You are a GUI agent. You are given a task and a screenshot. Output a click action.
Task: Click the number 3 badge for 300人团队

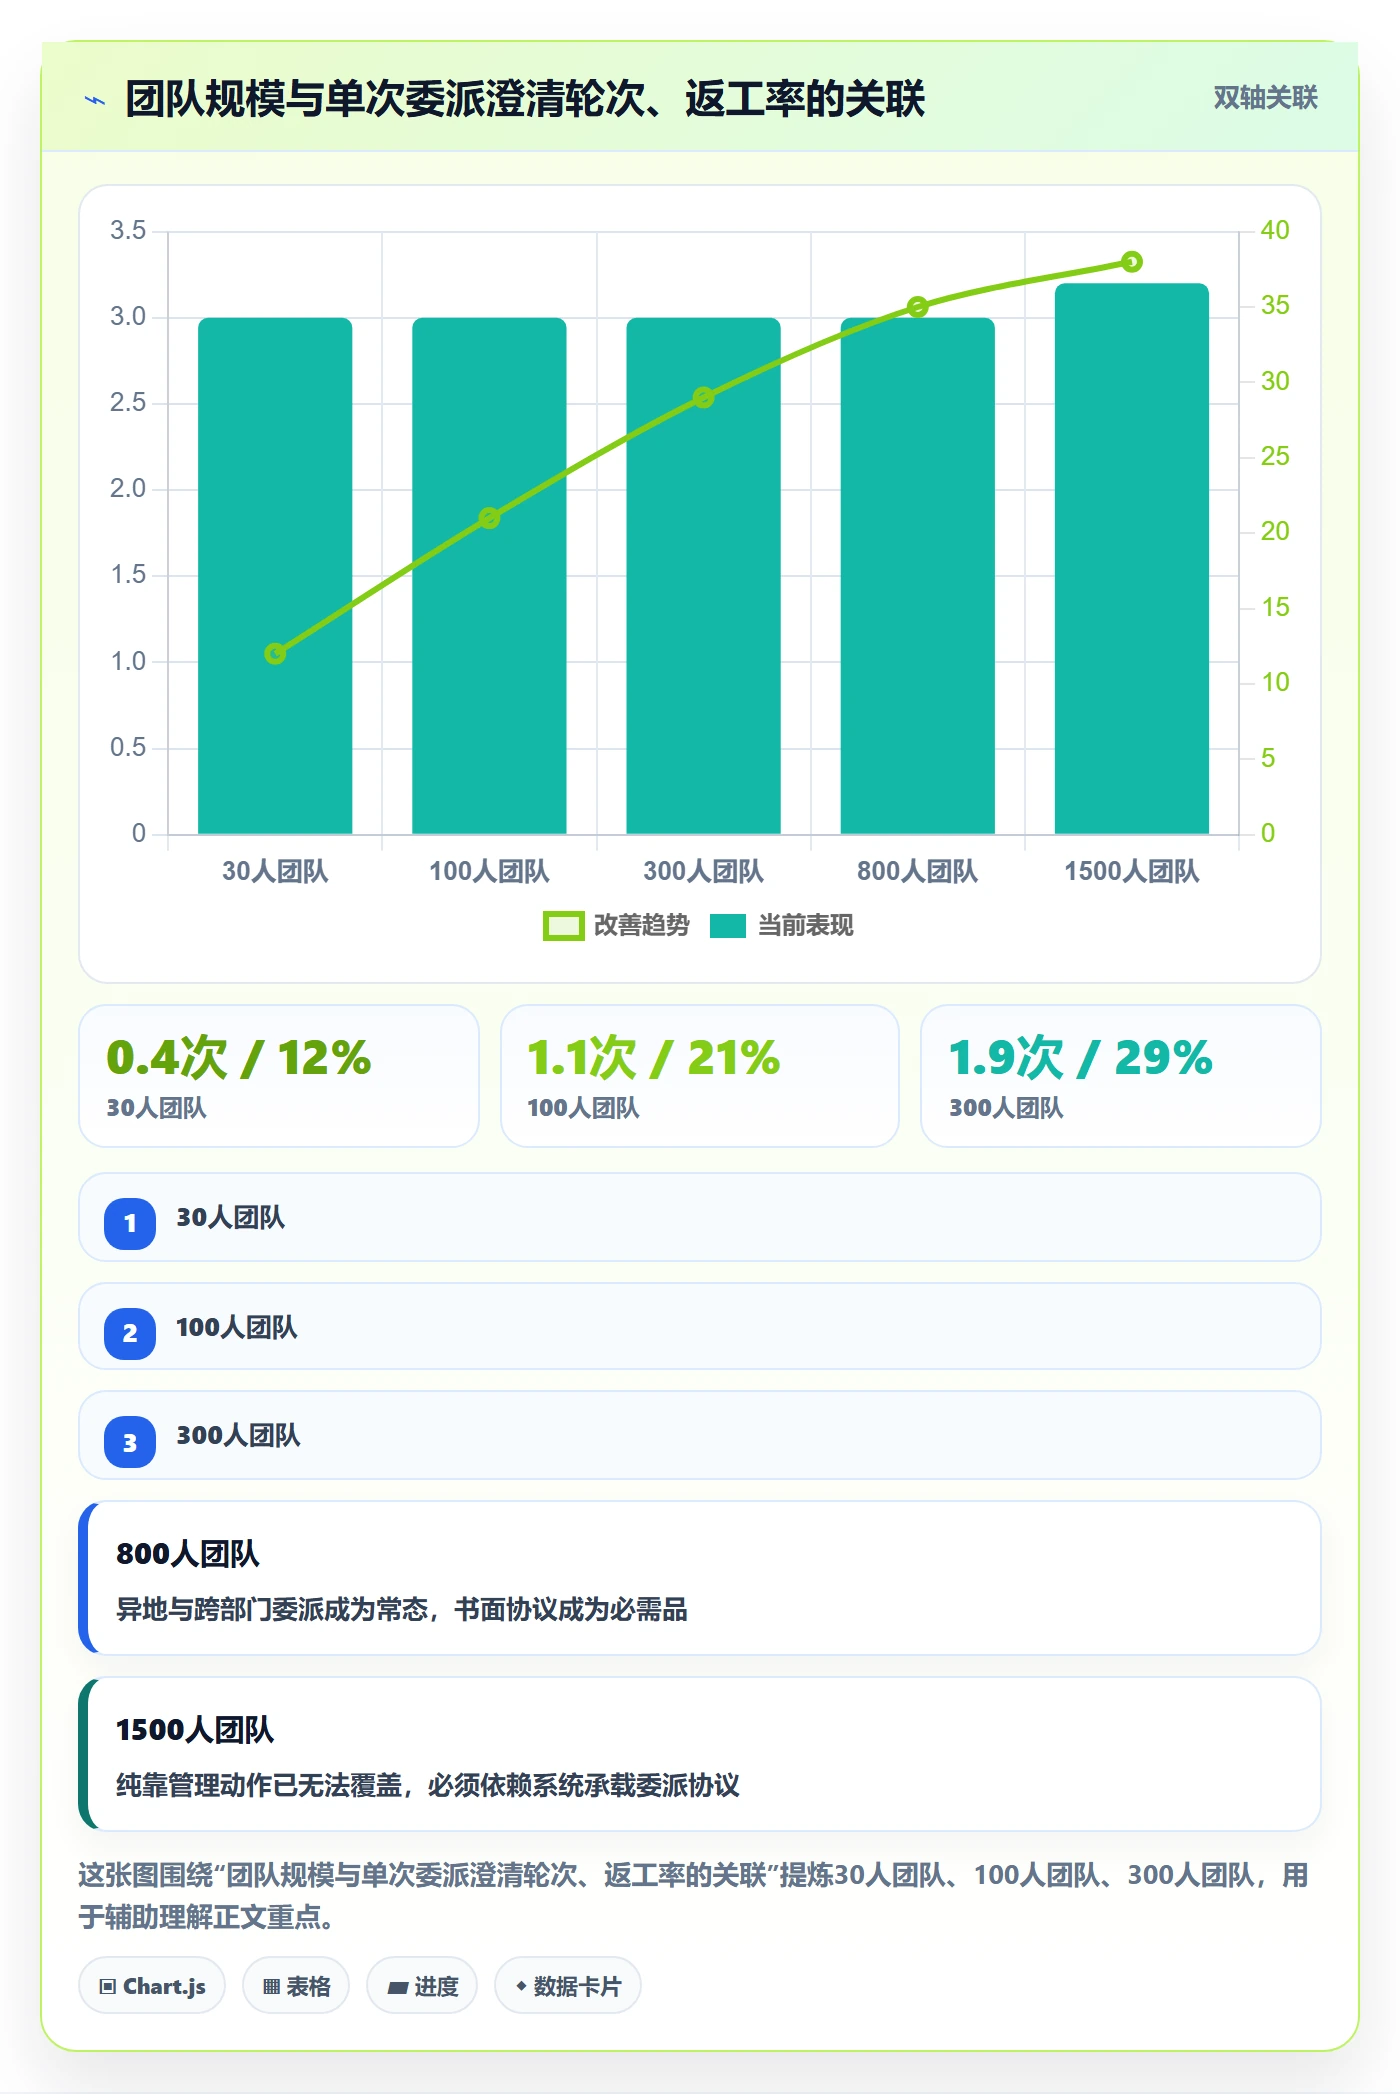[130, 1443]
